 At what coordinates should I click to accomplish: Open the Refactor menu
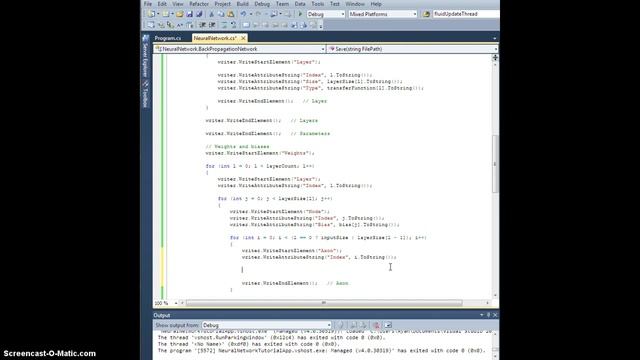tap(199, 4)
